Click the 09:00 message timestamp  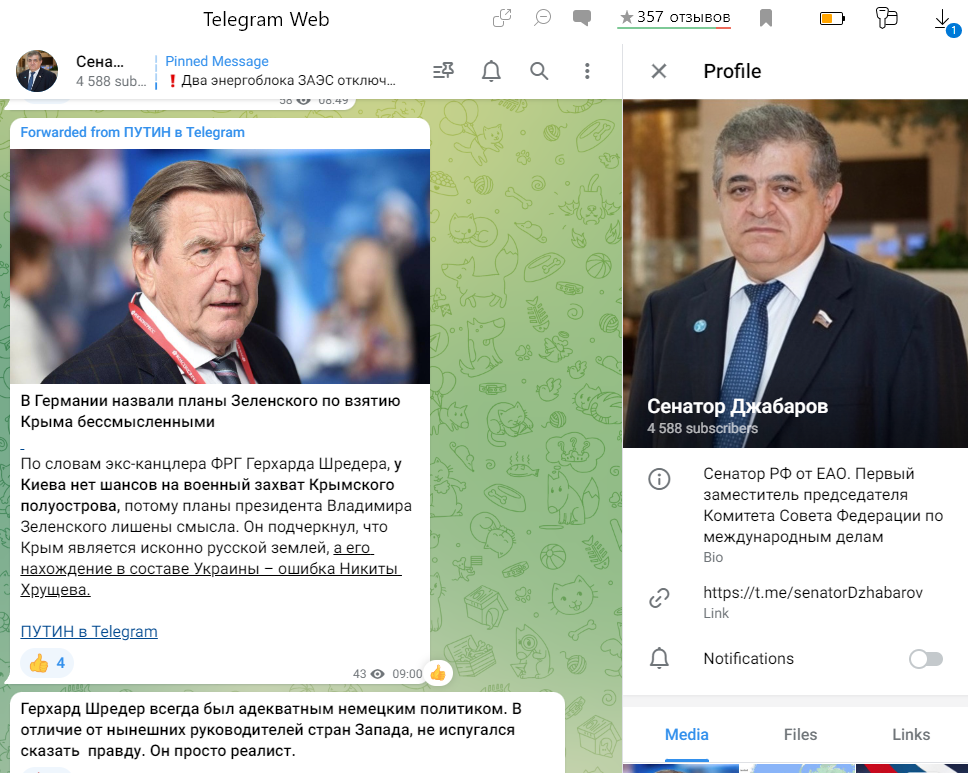click(407, 674)
